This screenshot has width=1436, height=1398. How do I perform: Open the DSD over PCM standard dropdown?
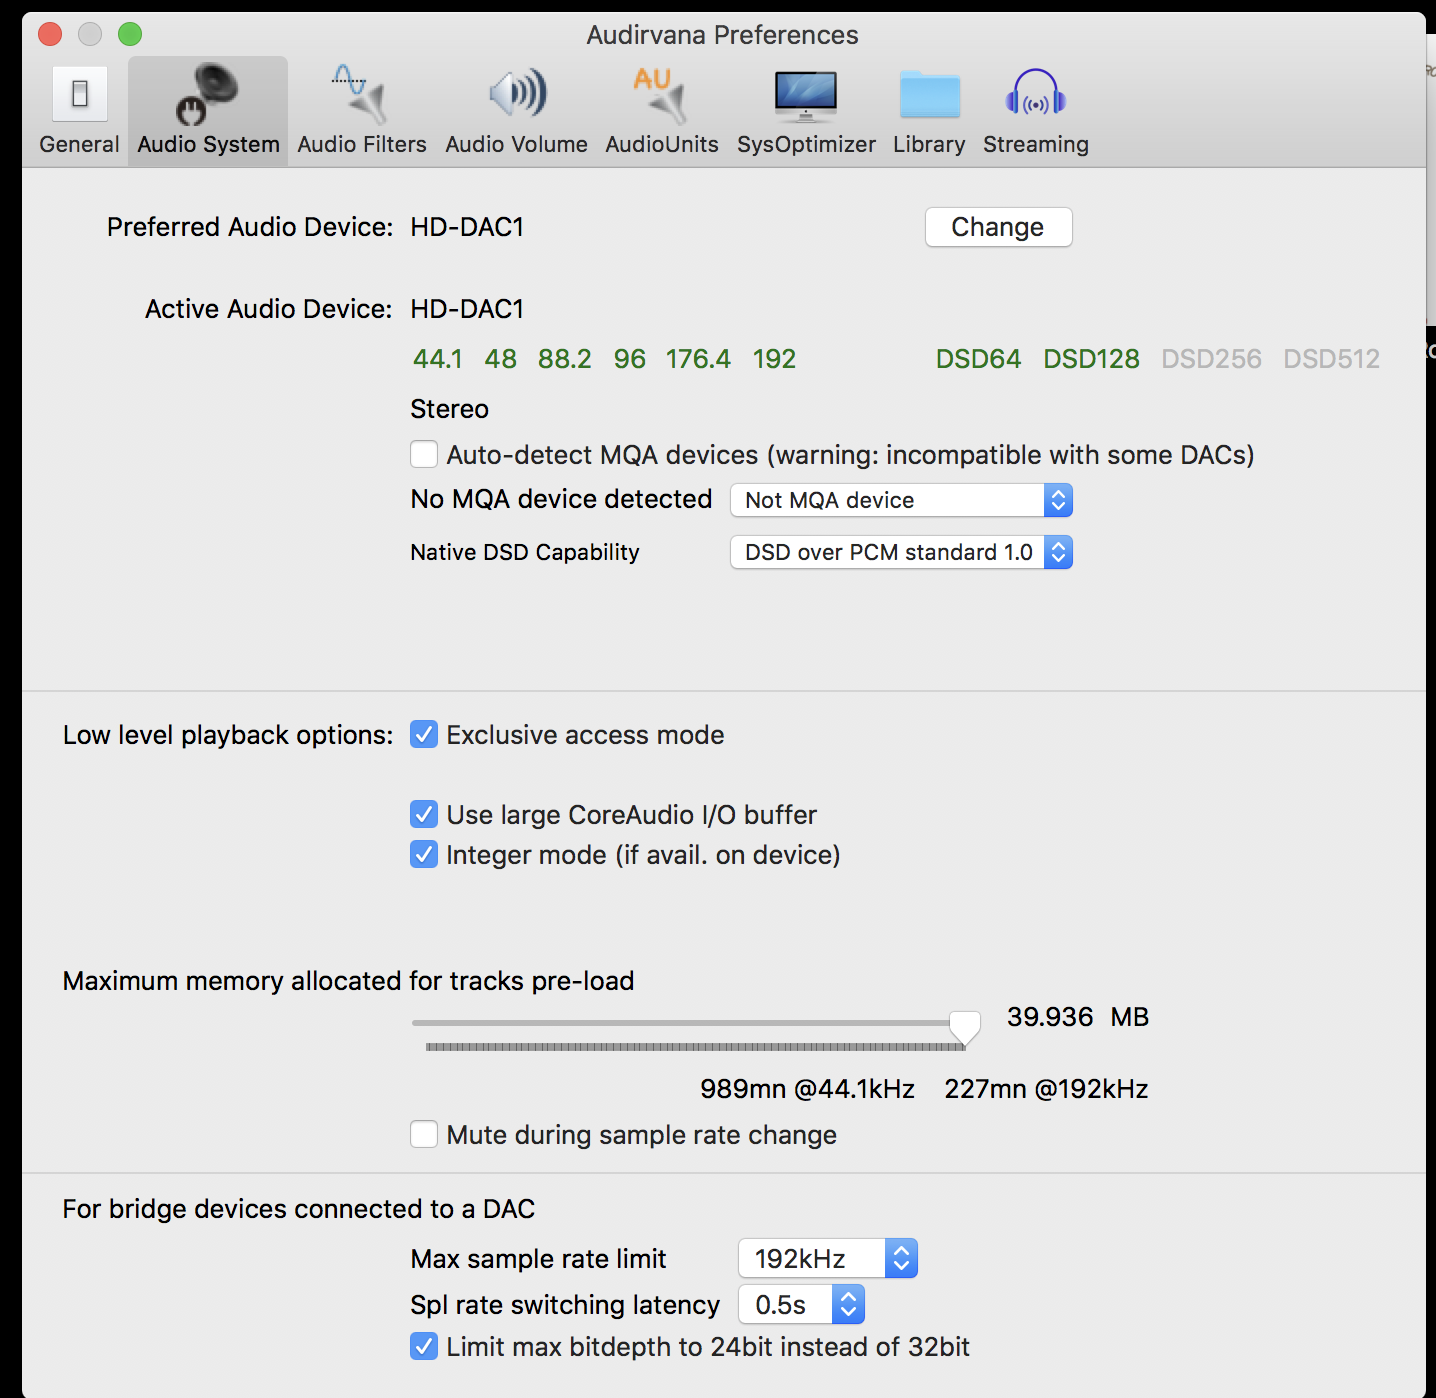[x=902, y=552]
